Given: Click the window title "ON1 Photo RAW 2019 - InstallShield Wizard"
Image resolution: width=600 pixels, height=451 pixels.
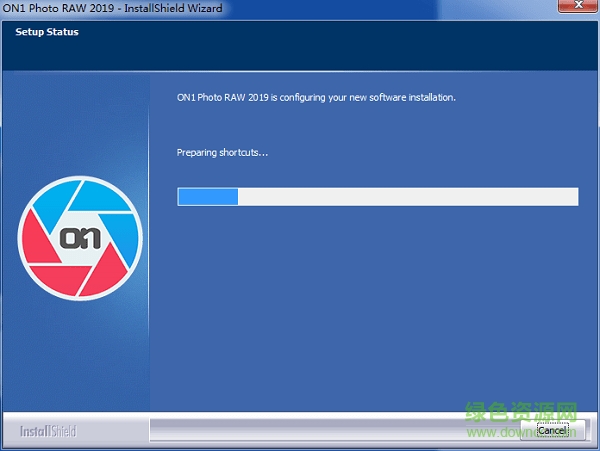Looking at the screenshot, I should click(x=112, y=8).
